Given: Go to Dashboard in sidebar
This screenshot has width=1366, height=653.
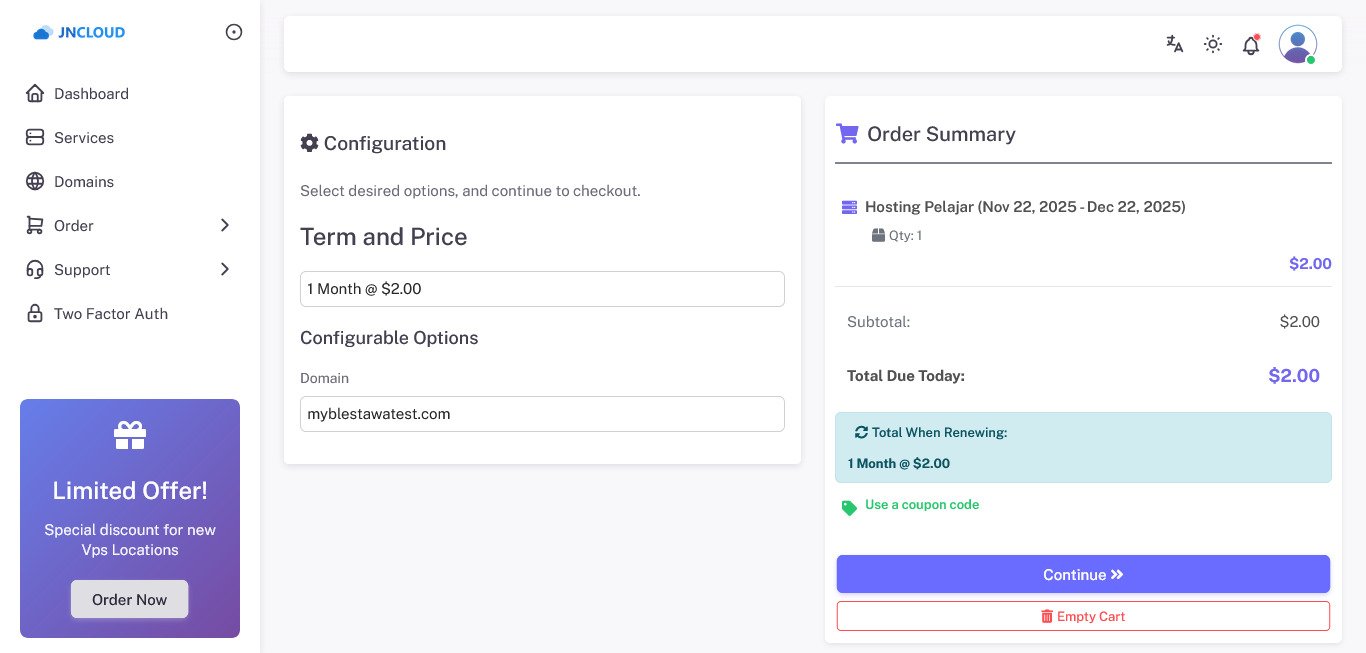Looking at the screenshot, I should pyautogui.click(x=91, y=94).
